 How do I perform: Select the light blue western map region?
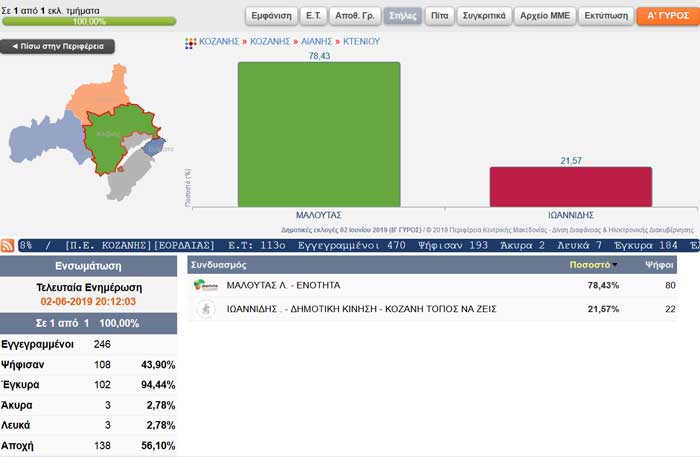coord(45,138)
